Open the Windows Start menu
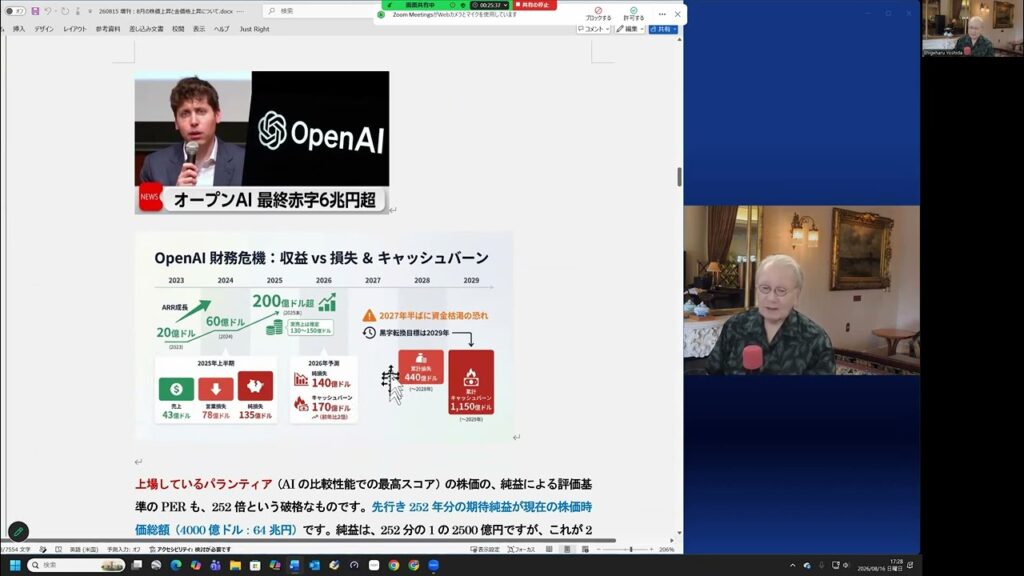 [14, 565]
